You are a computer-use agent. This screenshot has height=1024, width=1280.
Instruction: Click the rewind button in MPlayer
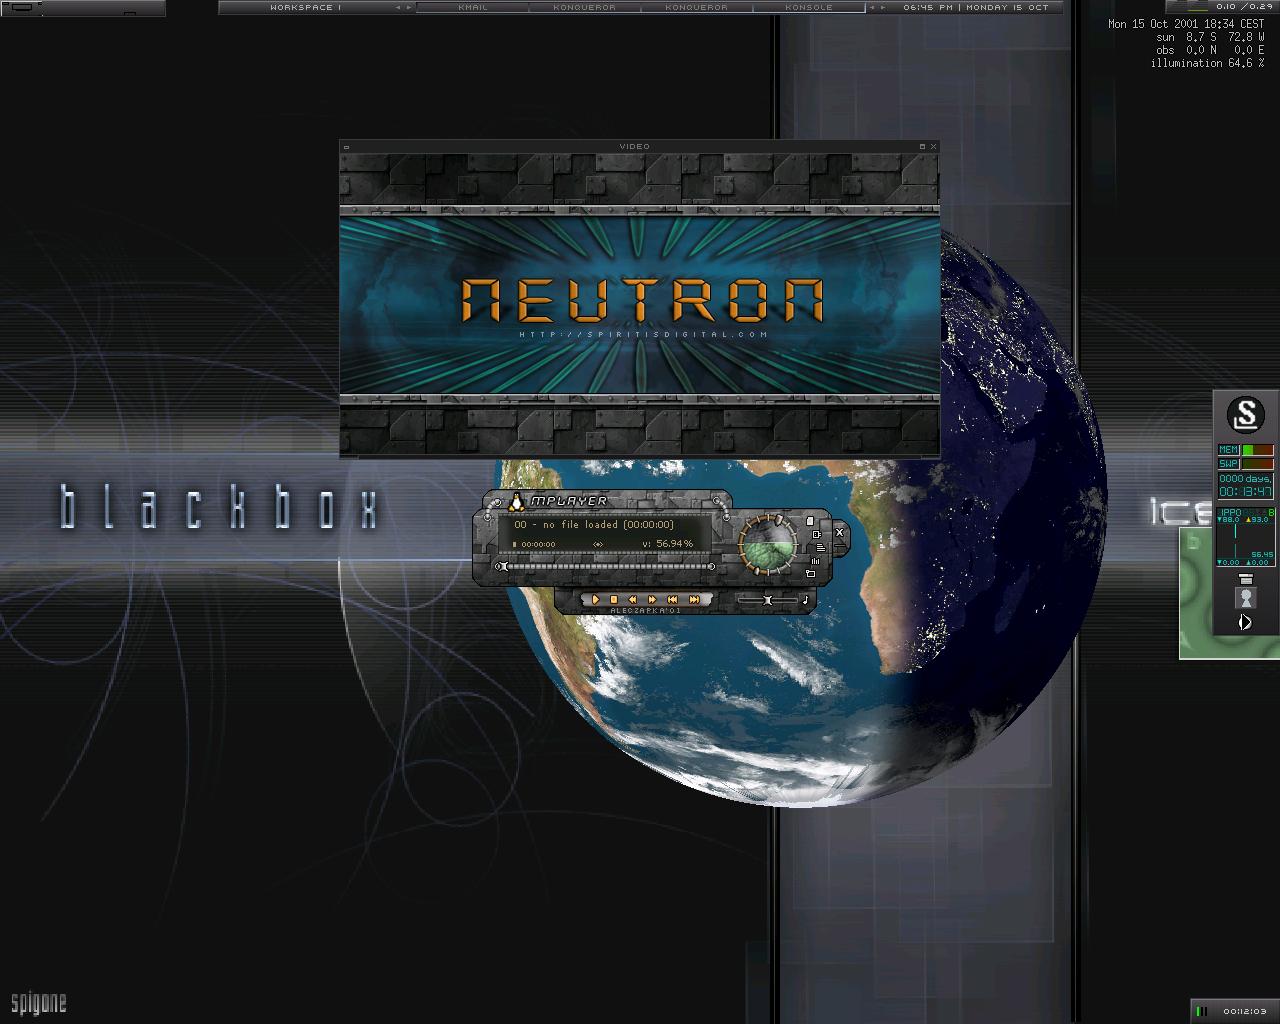[634, 600]
